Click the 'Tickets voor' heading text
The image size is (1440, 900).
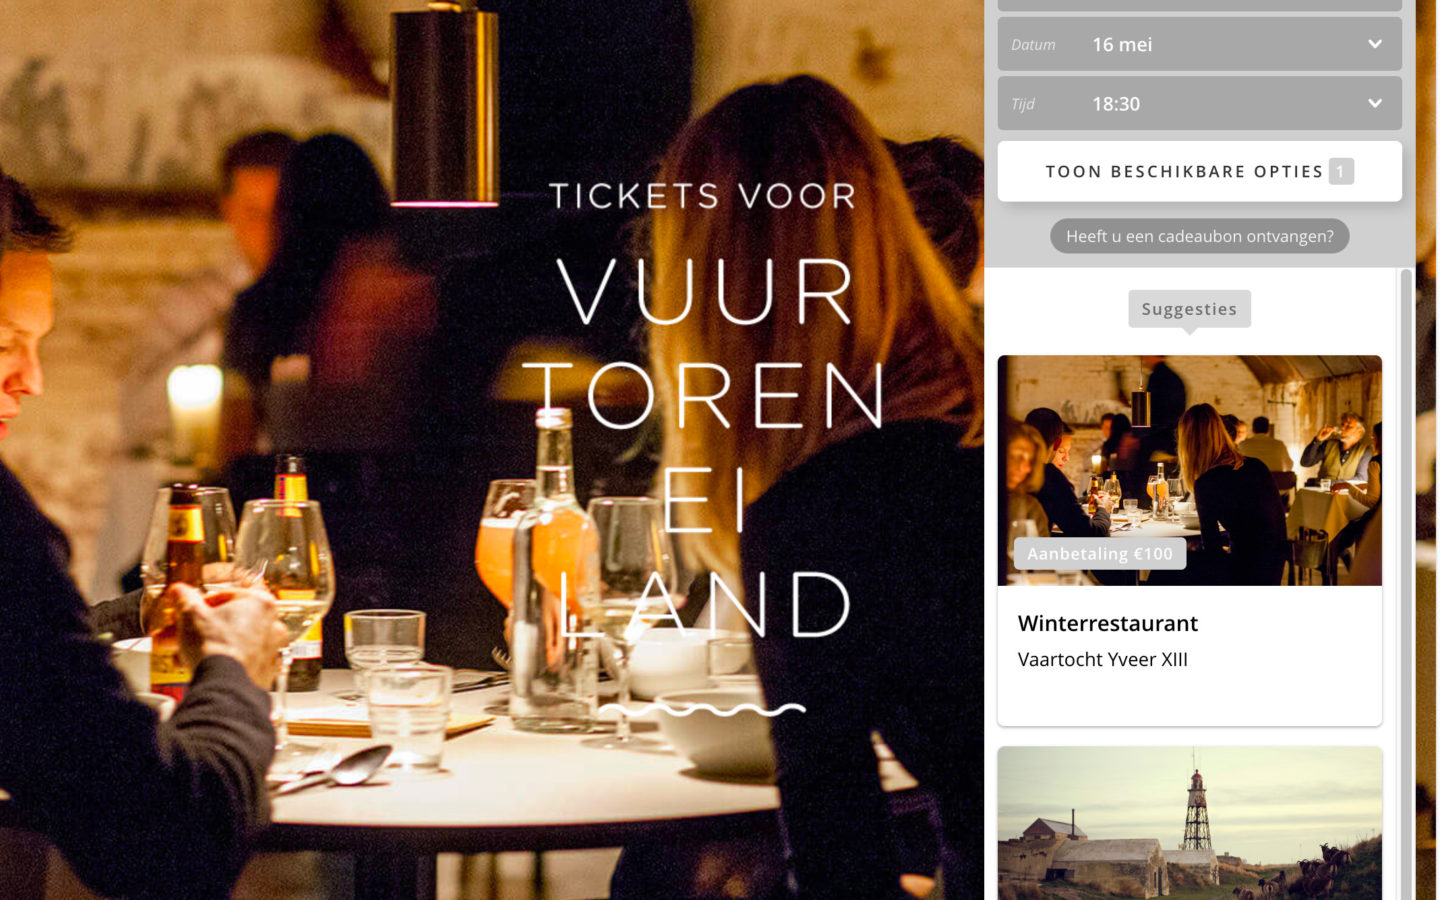click(703, 196)
